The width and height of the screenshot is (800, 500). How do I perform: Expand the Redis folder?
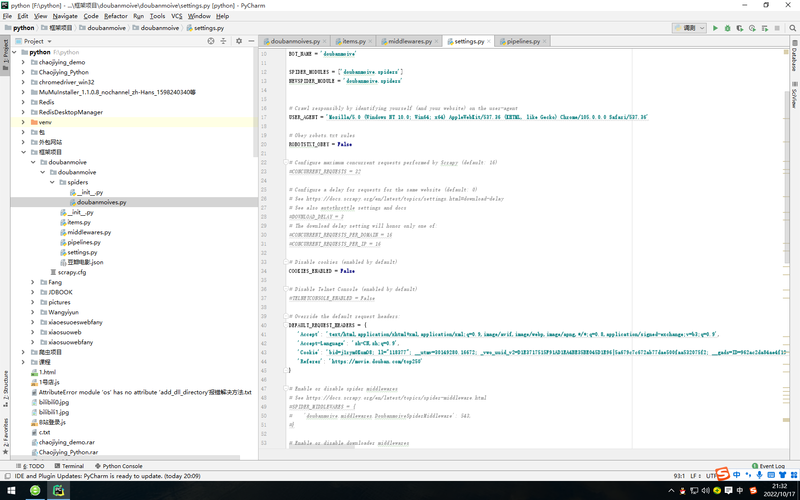pos(23,102)
